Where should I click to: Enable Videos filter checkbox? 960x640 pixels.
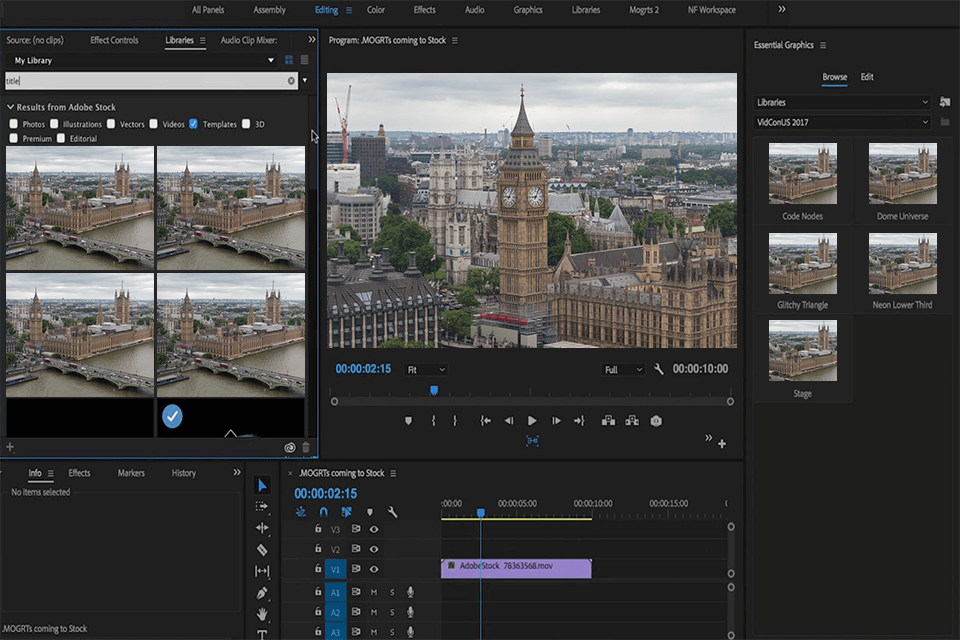tap(154, 124)
